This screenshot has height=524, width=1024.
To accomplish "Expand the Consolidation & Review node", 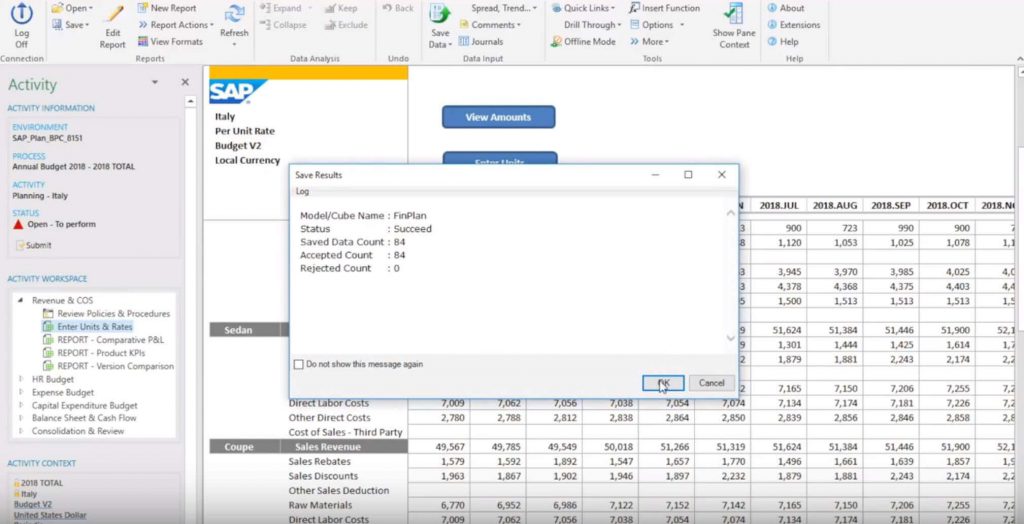I will 20,431.
